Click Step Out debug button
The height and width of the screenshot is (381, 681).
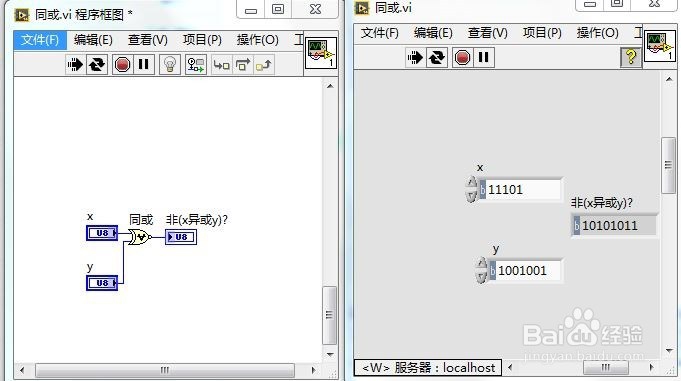click(264, 65)
